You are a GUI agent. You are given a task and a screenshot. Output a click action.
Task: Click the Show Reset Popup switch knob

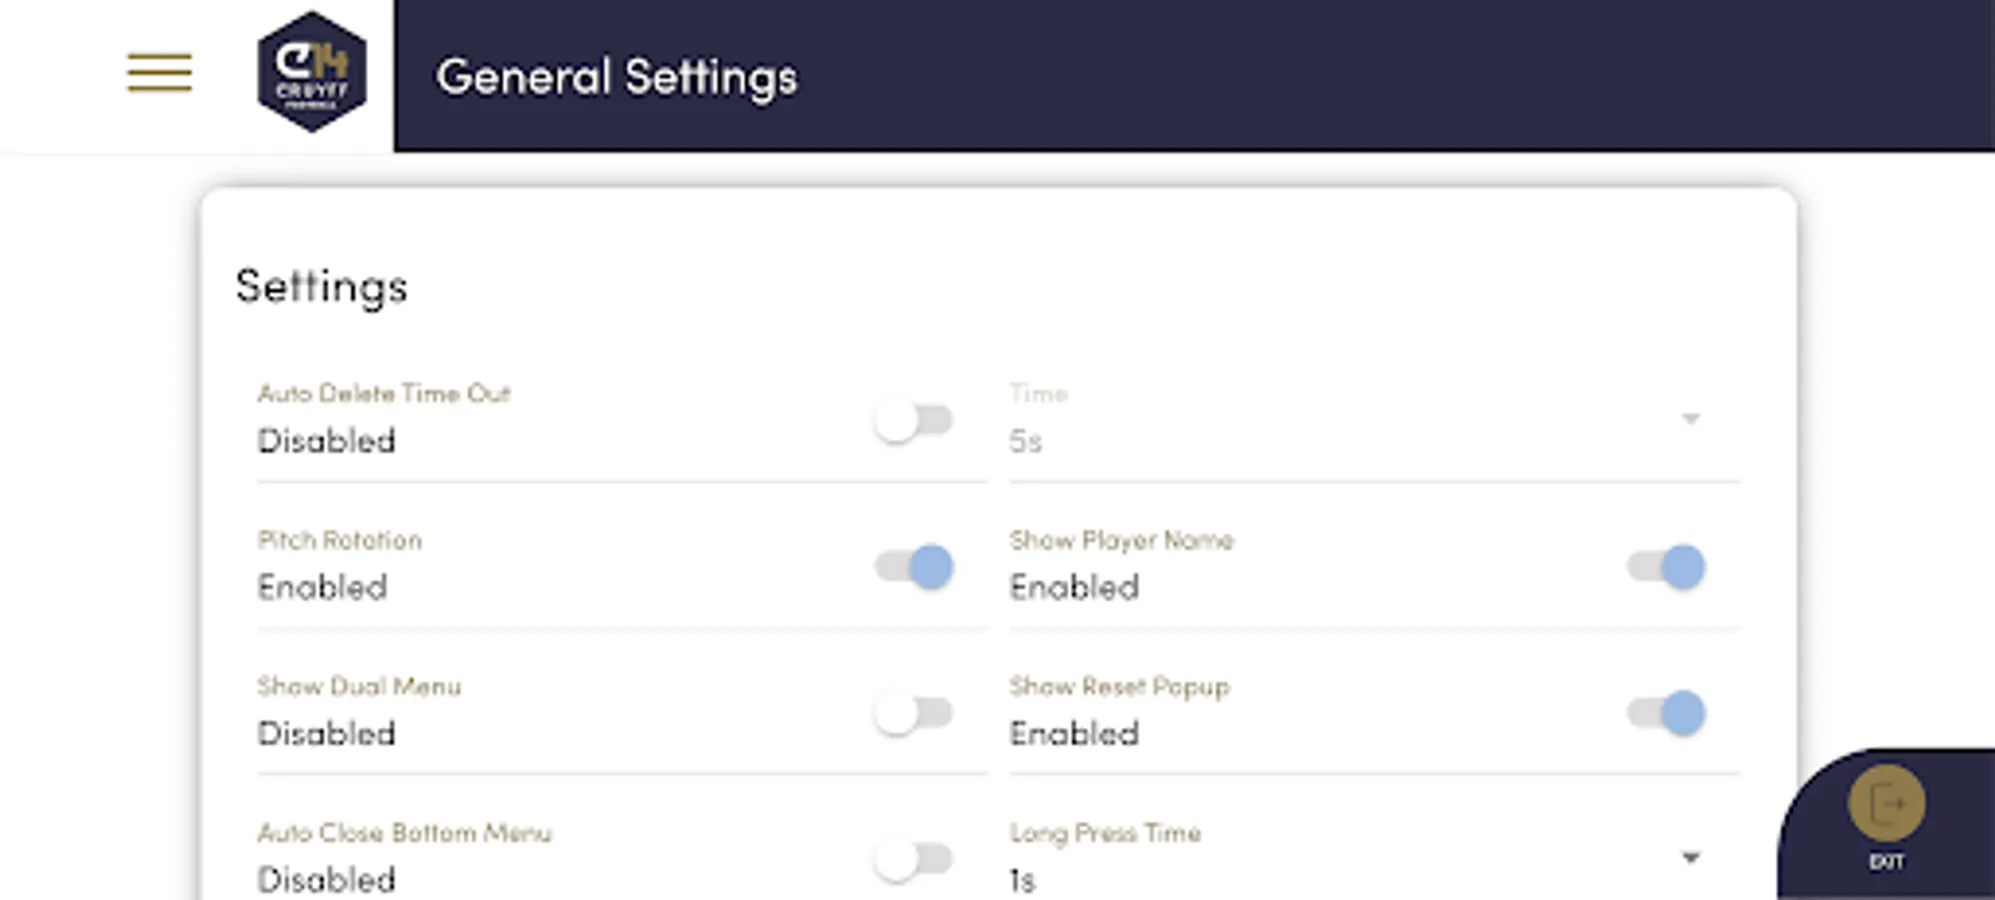(1683, 713)
